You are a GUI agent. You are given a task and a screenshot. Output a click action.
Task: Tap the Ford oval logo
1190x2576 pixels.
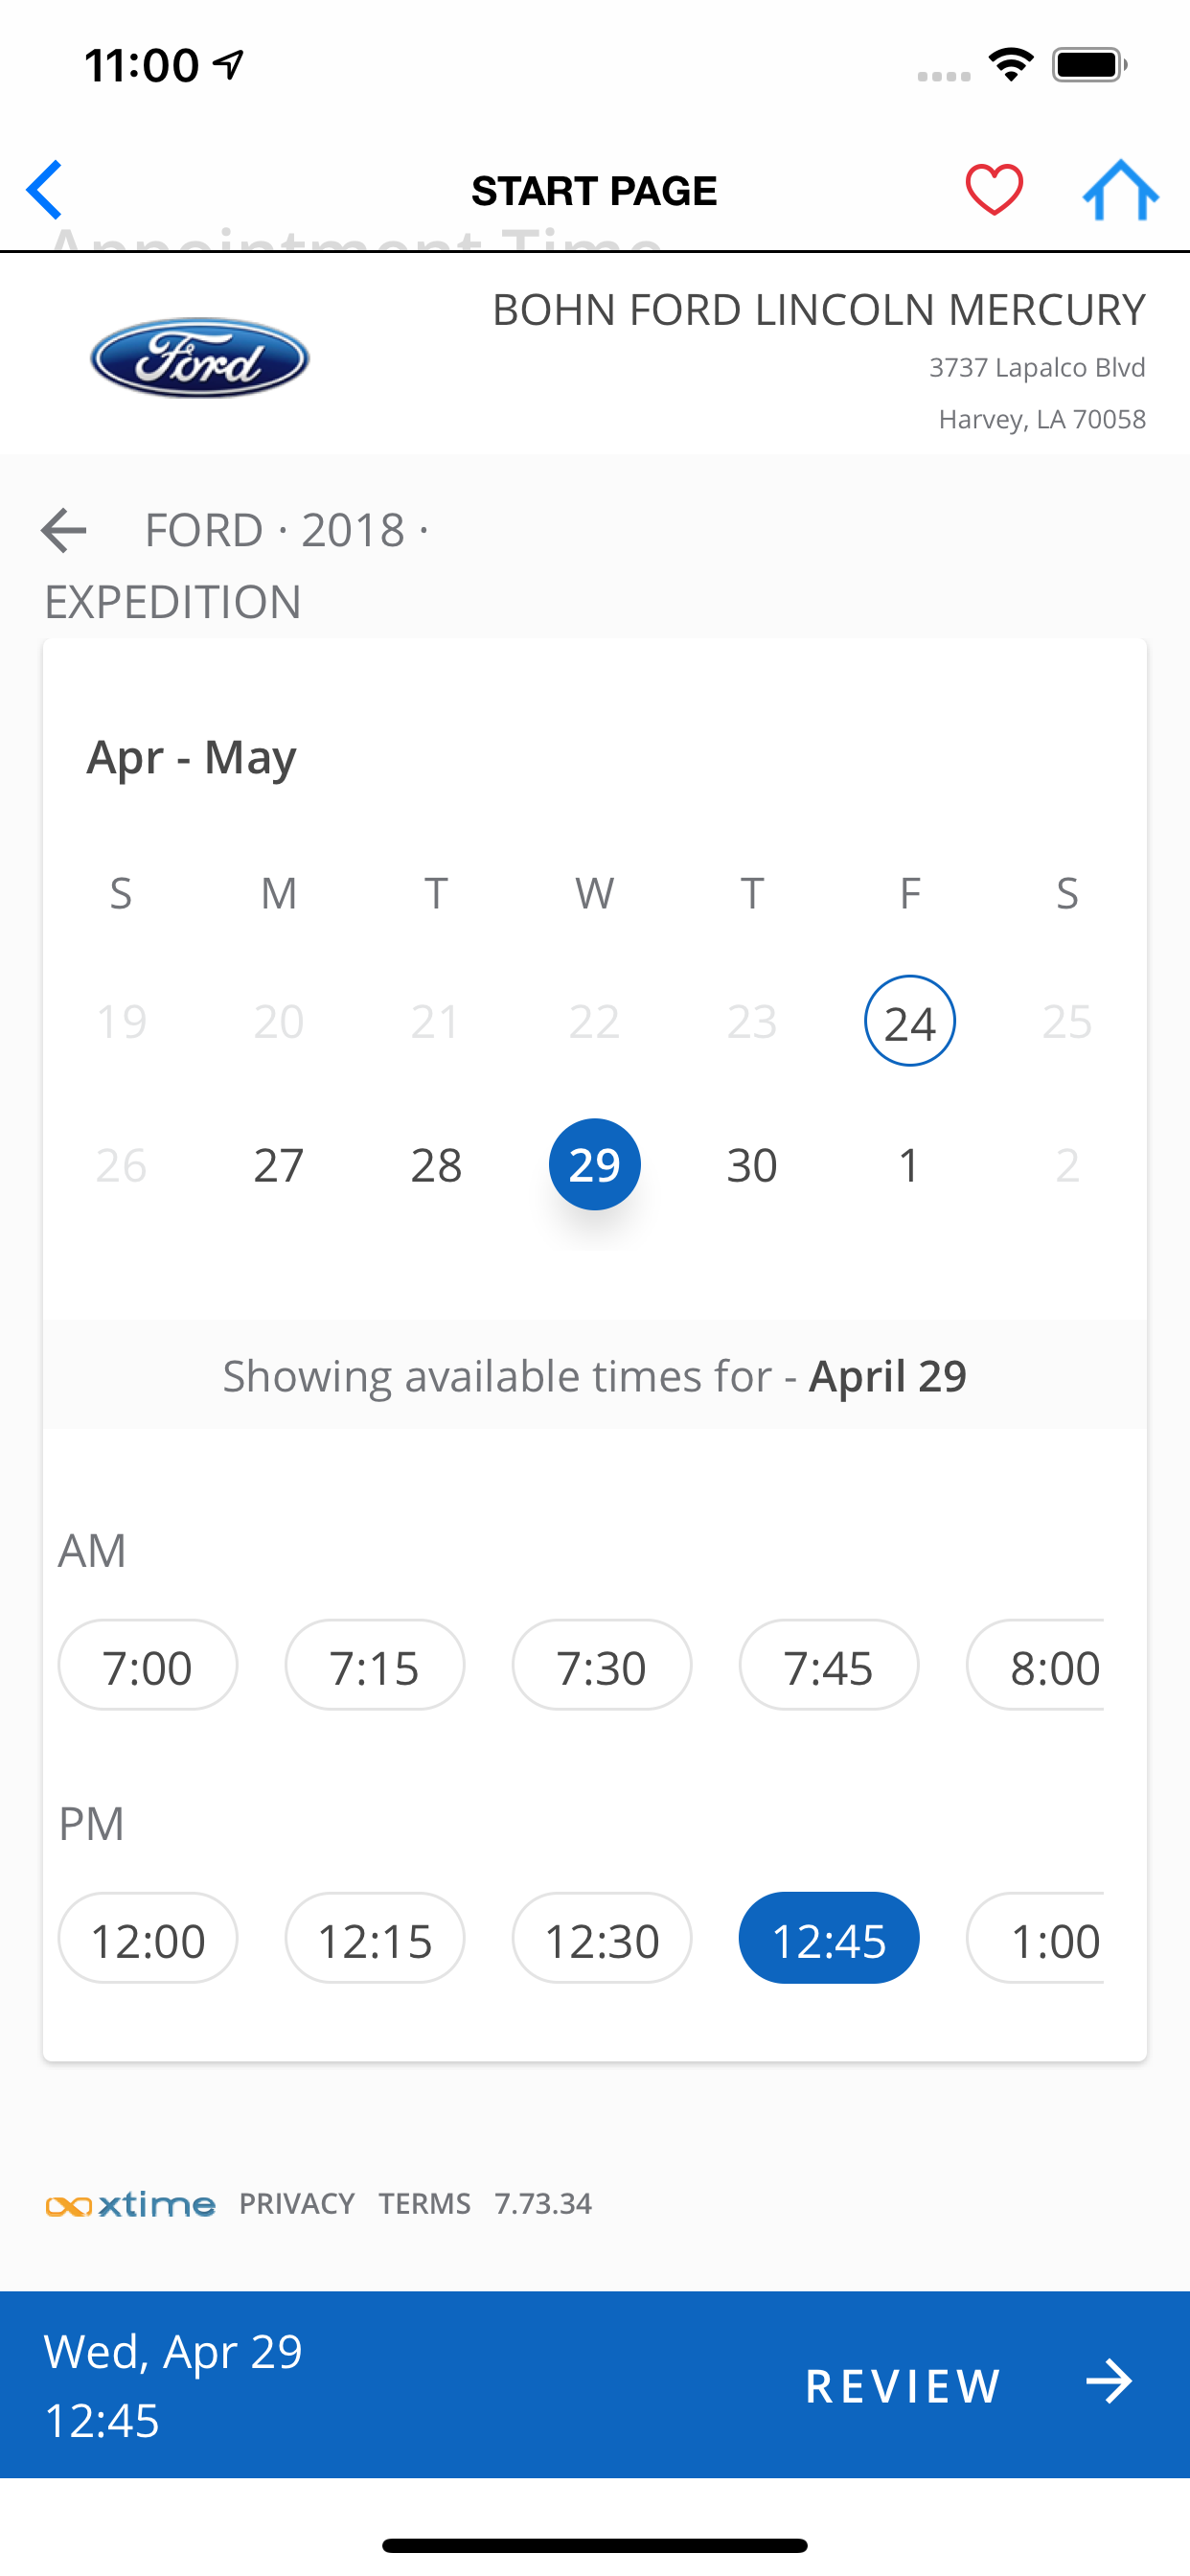pyautogui.click(x=199, y=358)
